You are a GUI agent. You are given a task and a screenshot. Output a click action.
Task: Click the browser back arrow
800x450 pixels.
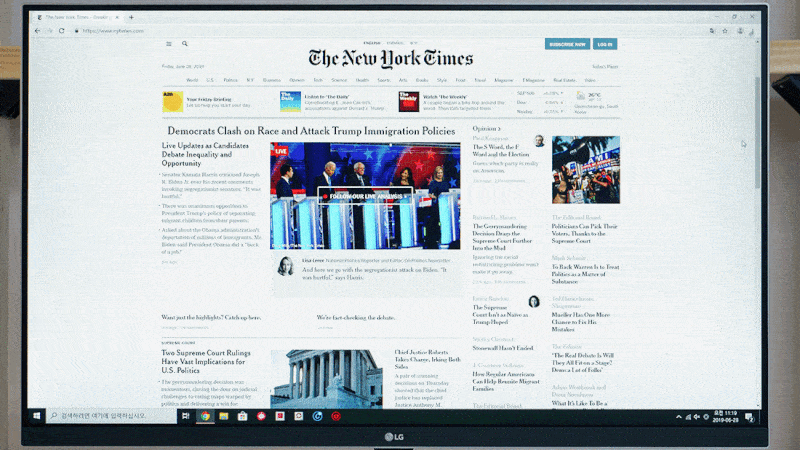pos(37,30)
